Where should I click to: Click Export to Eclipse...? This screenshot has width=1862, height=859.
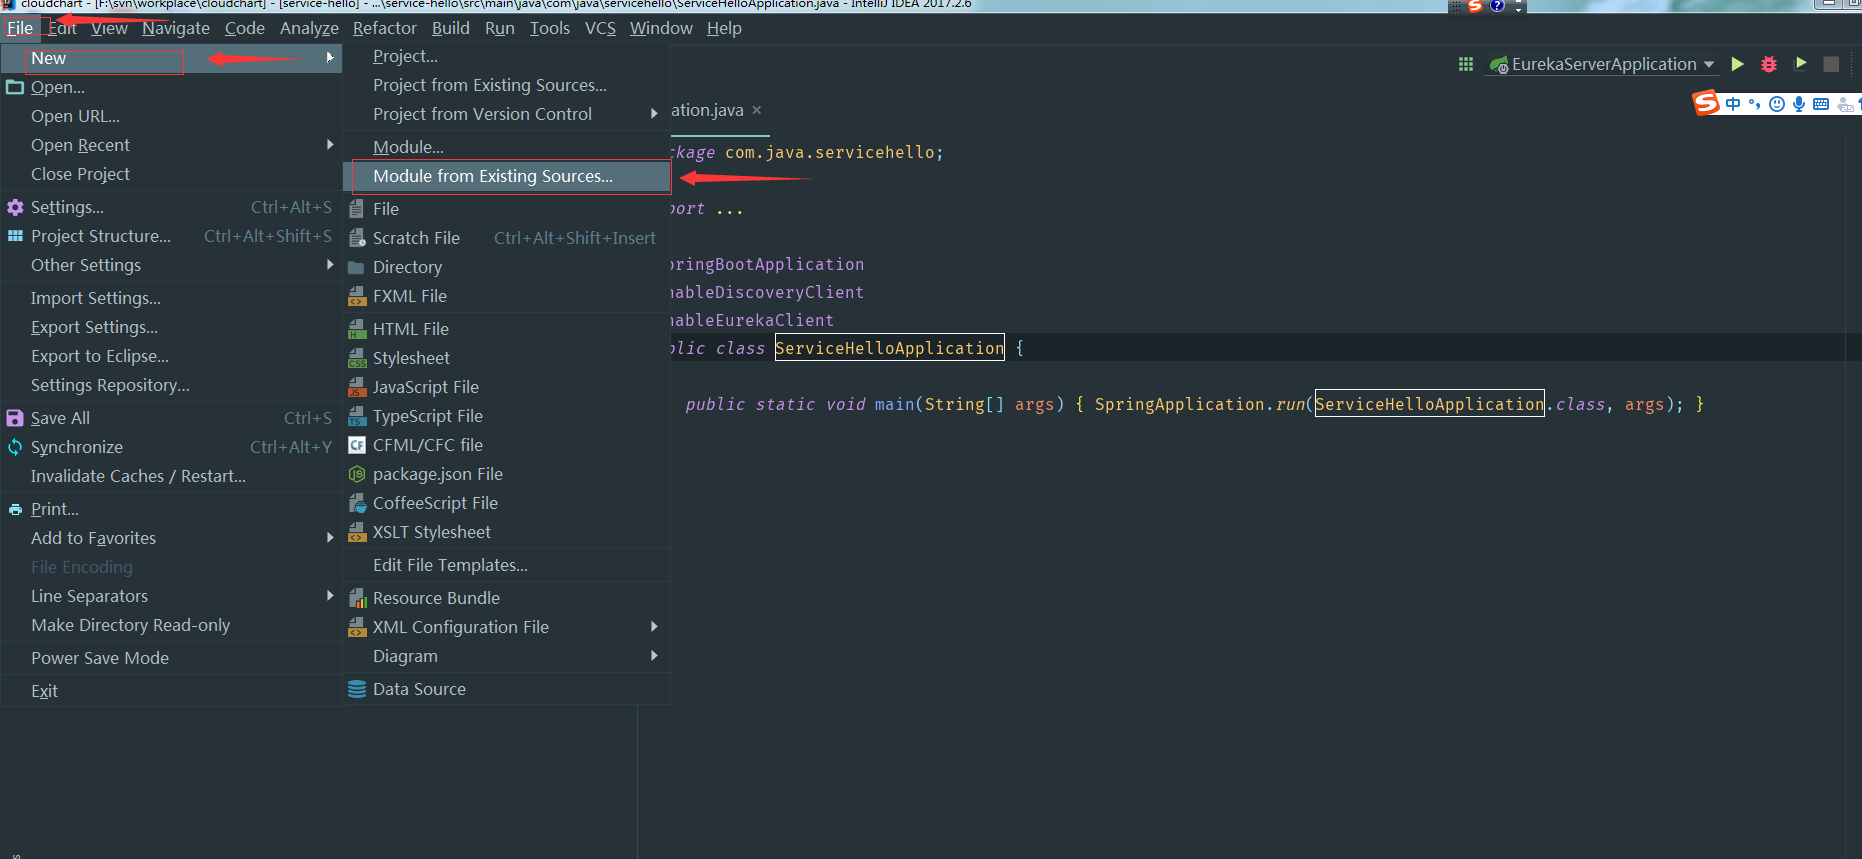click(x=171, y=356)
